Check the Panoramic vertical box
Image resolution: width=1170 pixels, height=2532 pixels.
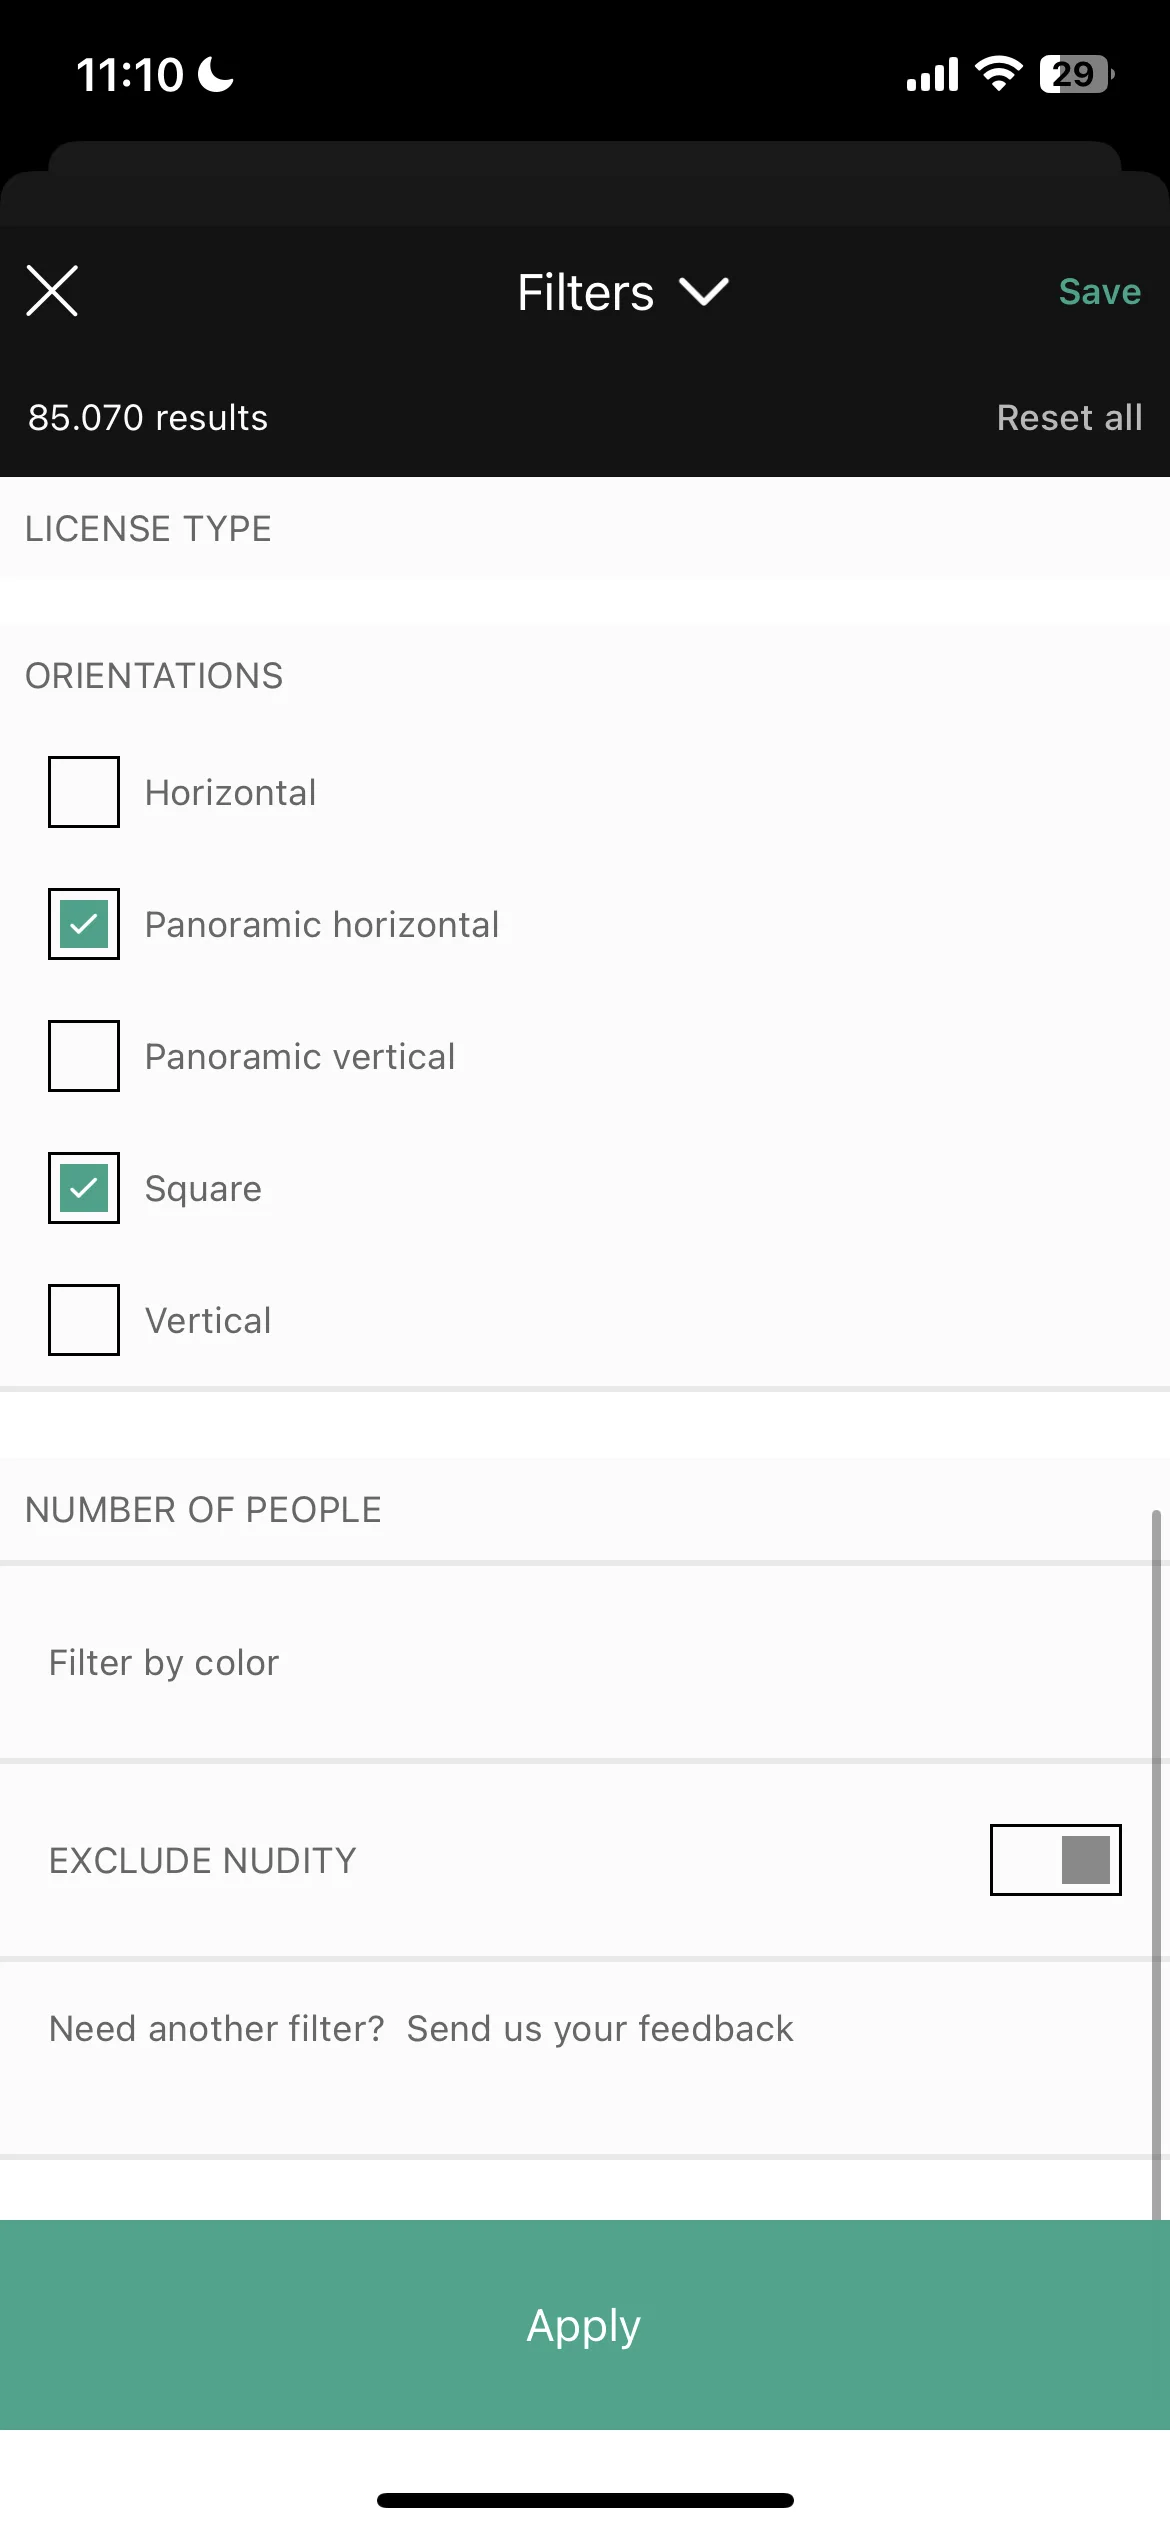click(84, 1056)
